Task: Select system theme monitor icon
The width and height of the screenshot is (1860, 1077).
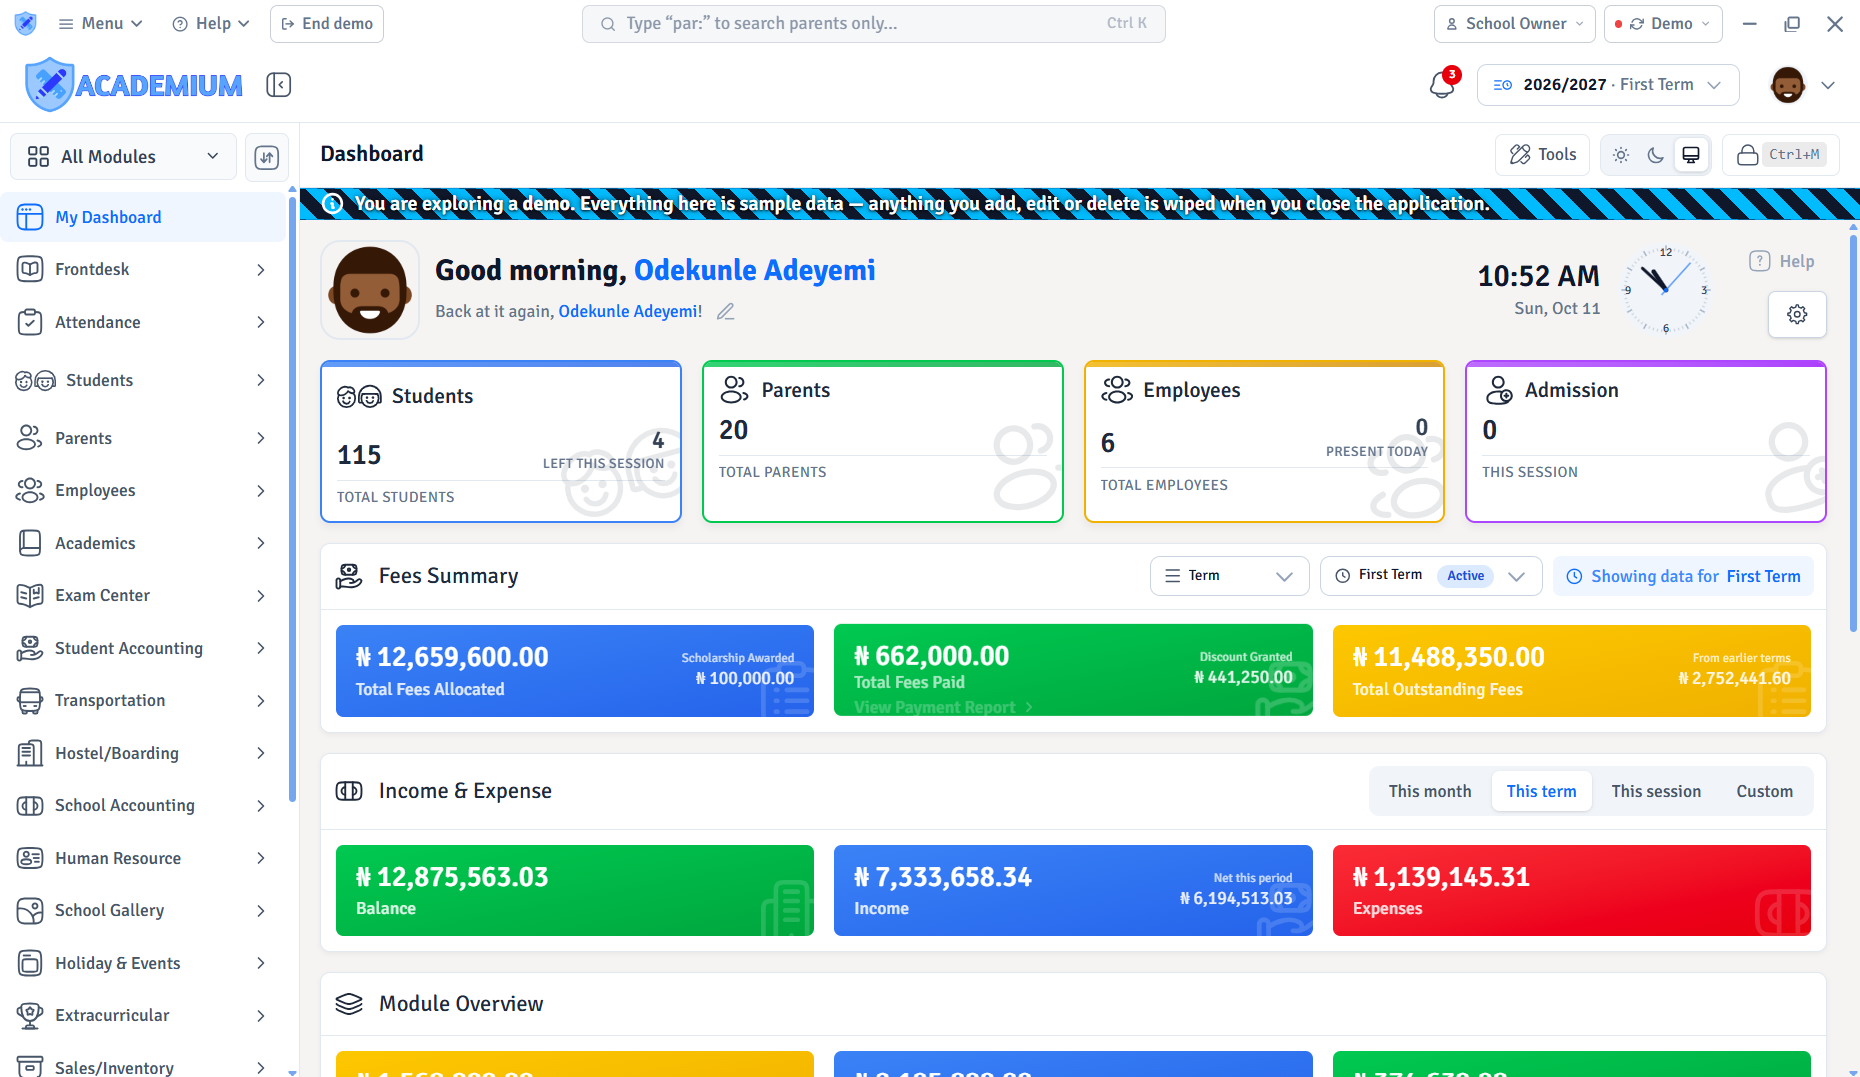Action: tap(1691, 155)
